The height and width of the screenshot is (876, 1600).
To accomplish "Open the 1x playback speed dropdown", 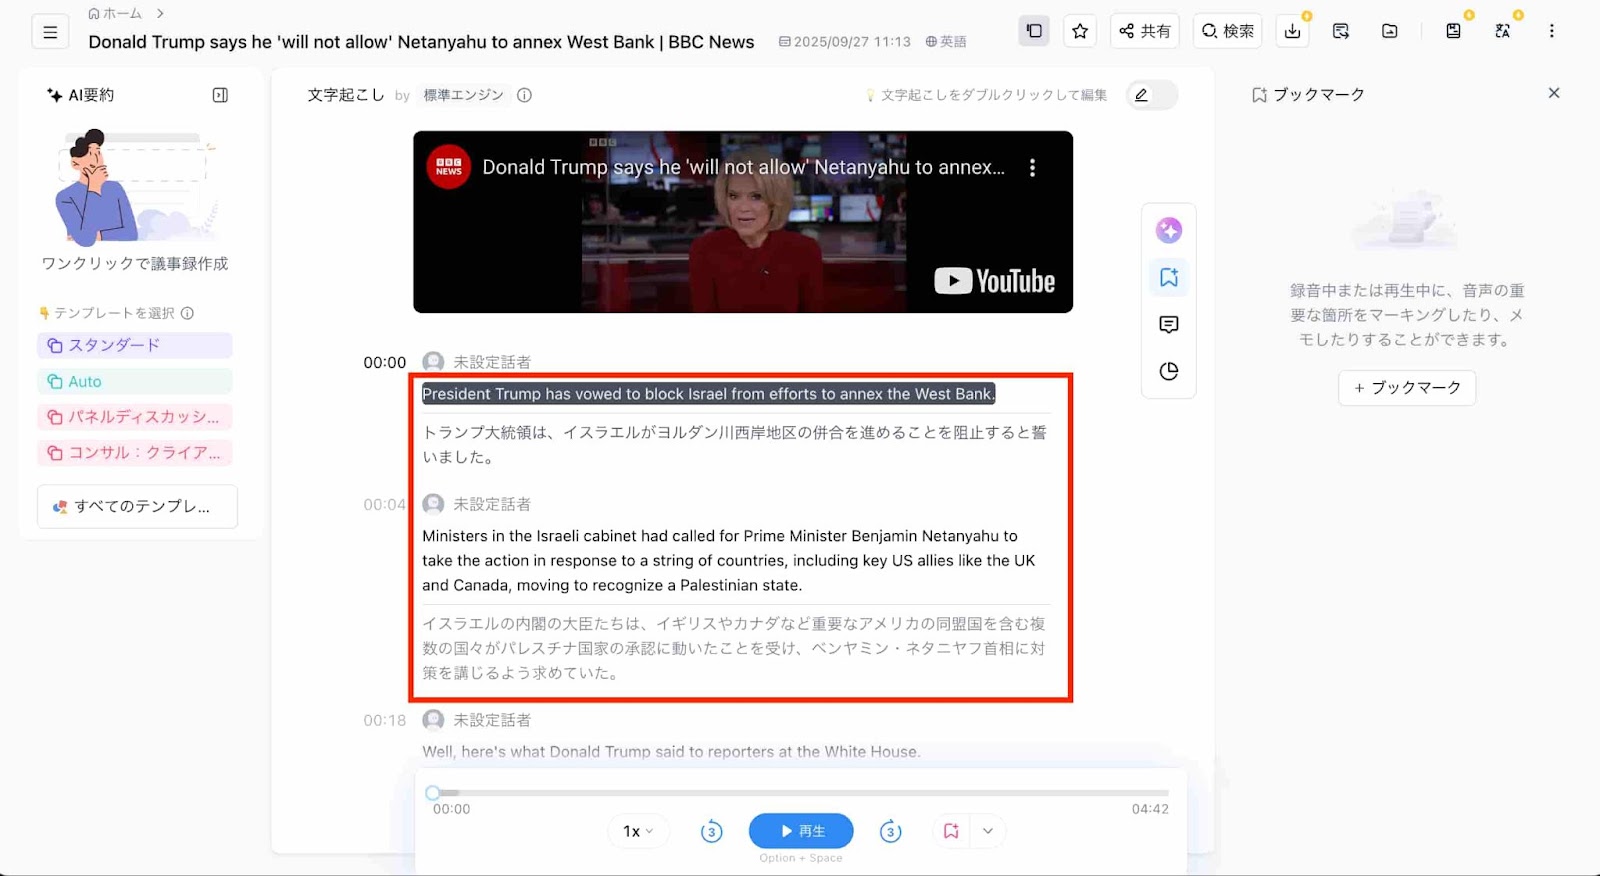I will pyautogui.click(x=638, y=831).
